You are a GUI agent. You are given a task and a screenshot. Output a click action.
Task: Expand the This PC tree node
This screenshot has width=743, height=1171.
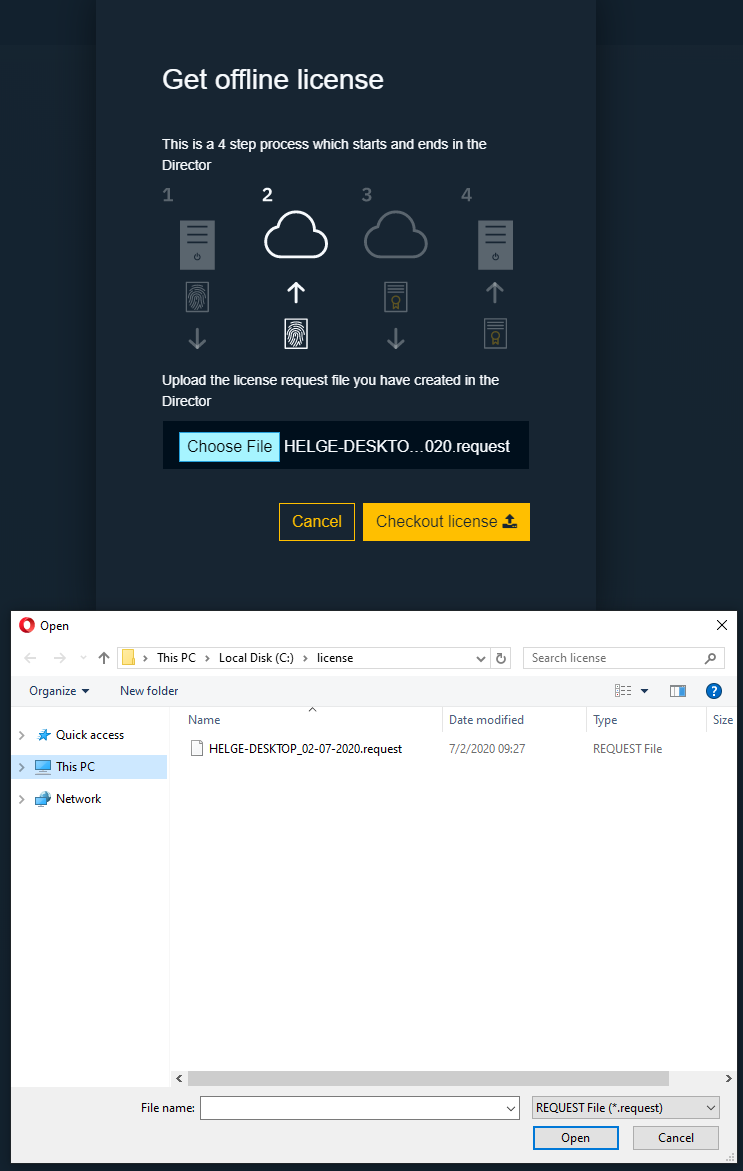tap(22, 766)
